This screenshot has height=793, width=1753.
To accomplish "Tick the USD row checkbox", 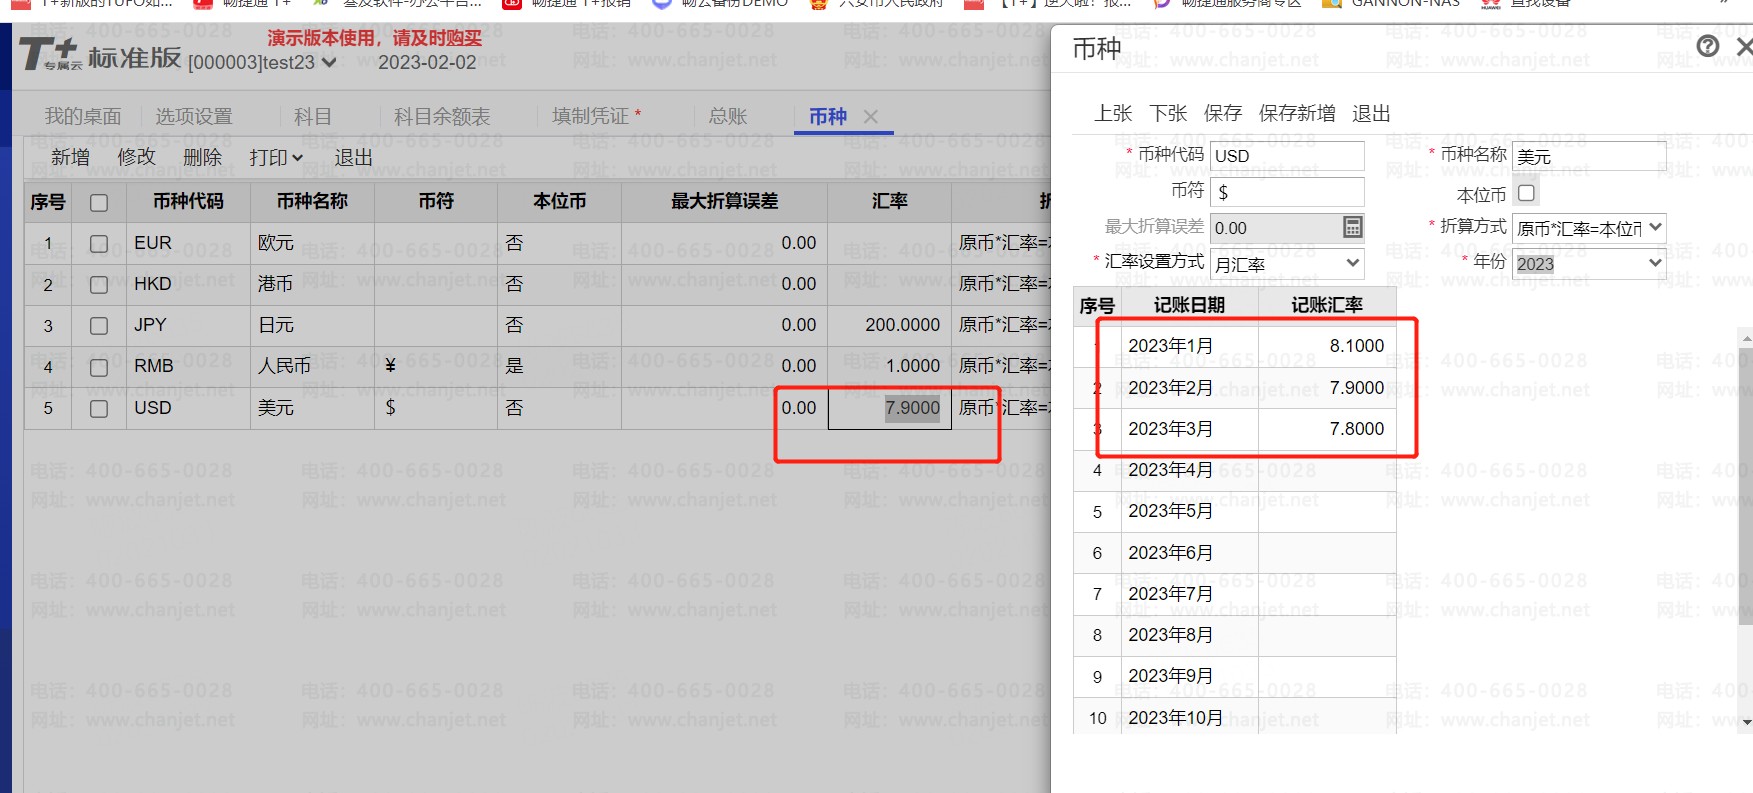I will pos(99,409).
